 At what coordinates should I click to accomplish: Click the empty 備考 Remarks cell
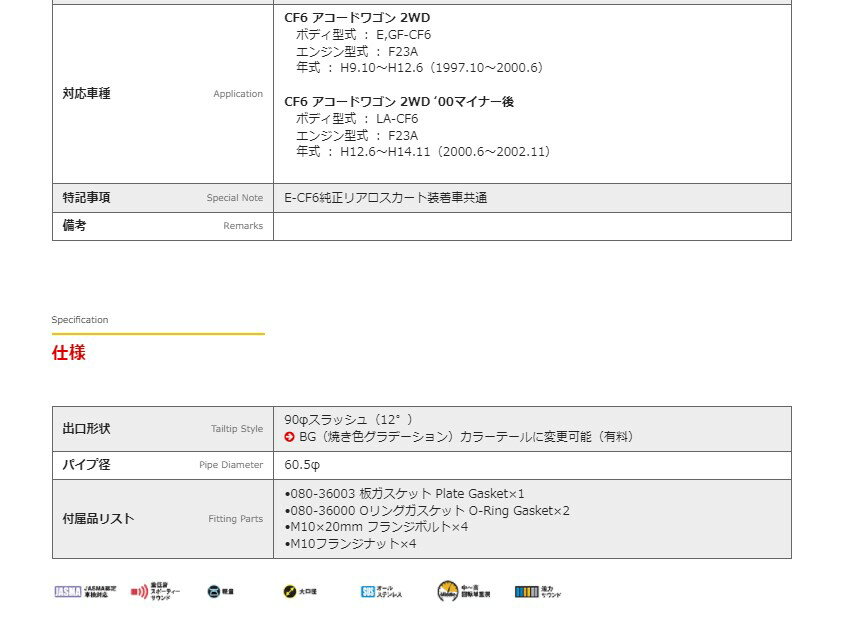pyautogui.click(x=531, y=226)
